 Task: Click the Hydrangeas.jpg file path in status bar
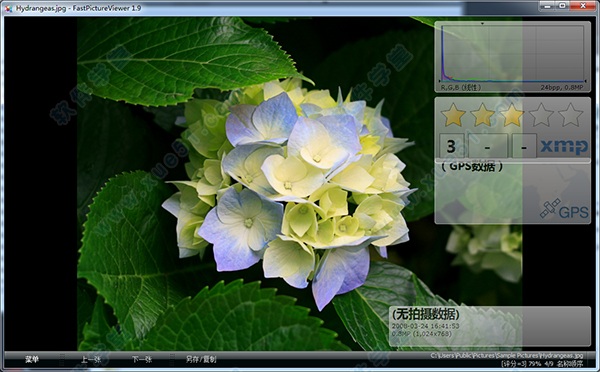(507, 356)
